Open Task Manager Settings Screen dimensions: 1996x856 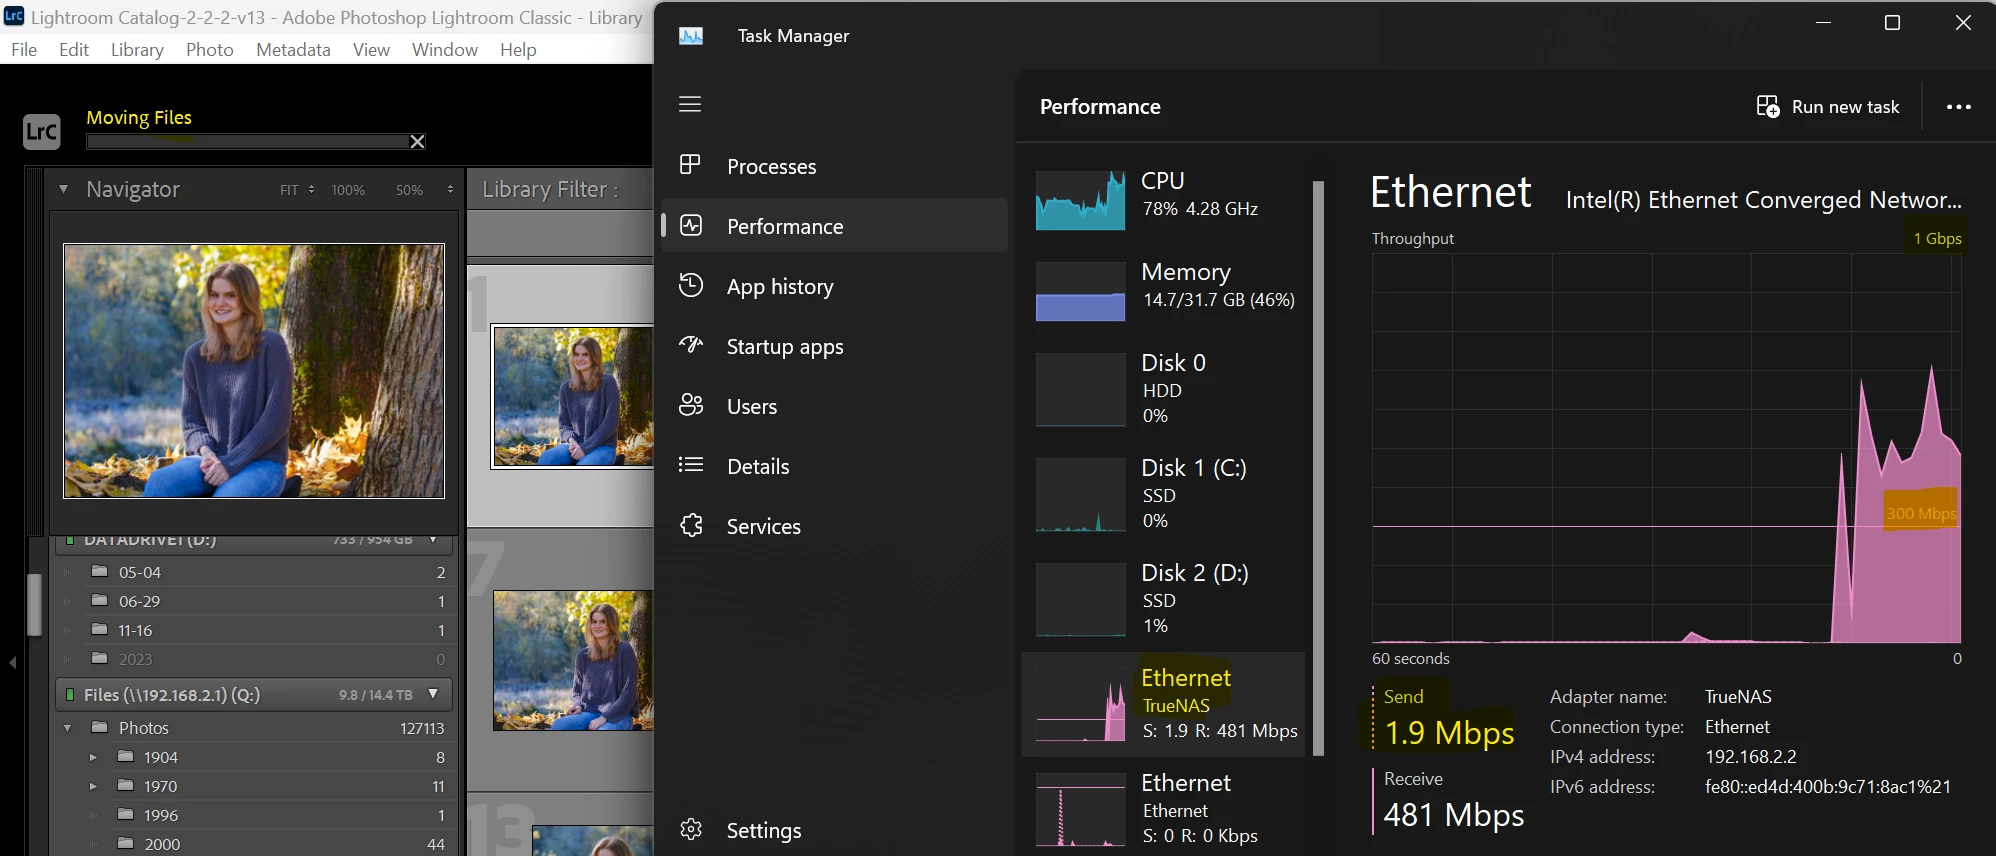tap(834, 830)
